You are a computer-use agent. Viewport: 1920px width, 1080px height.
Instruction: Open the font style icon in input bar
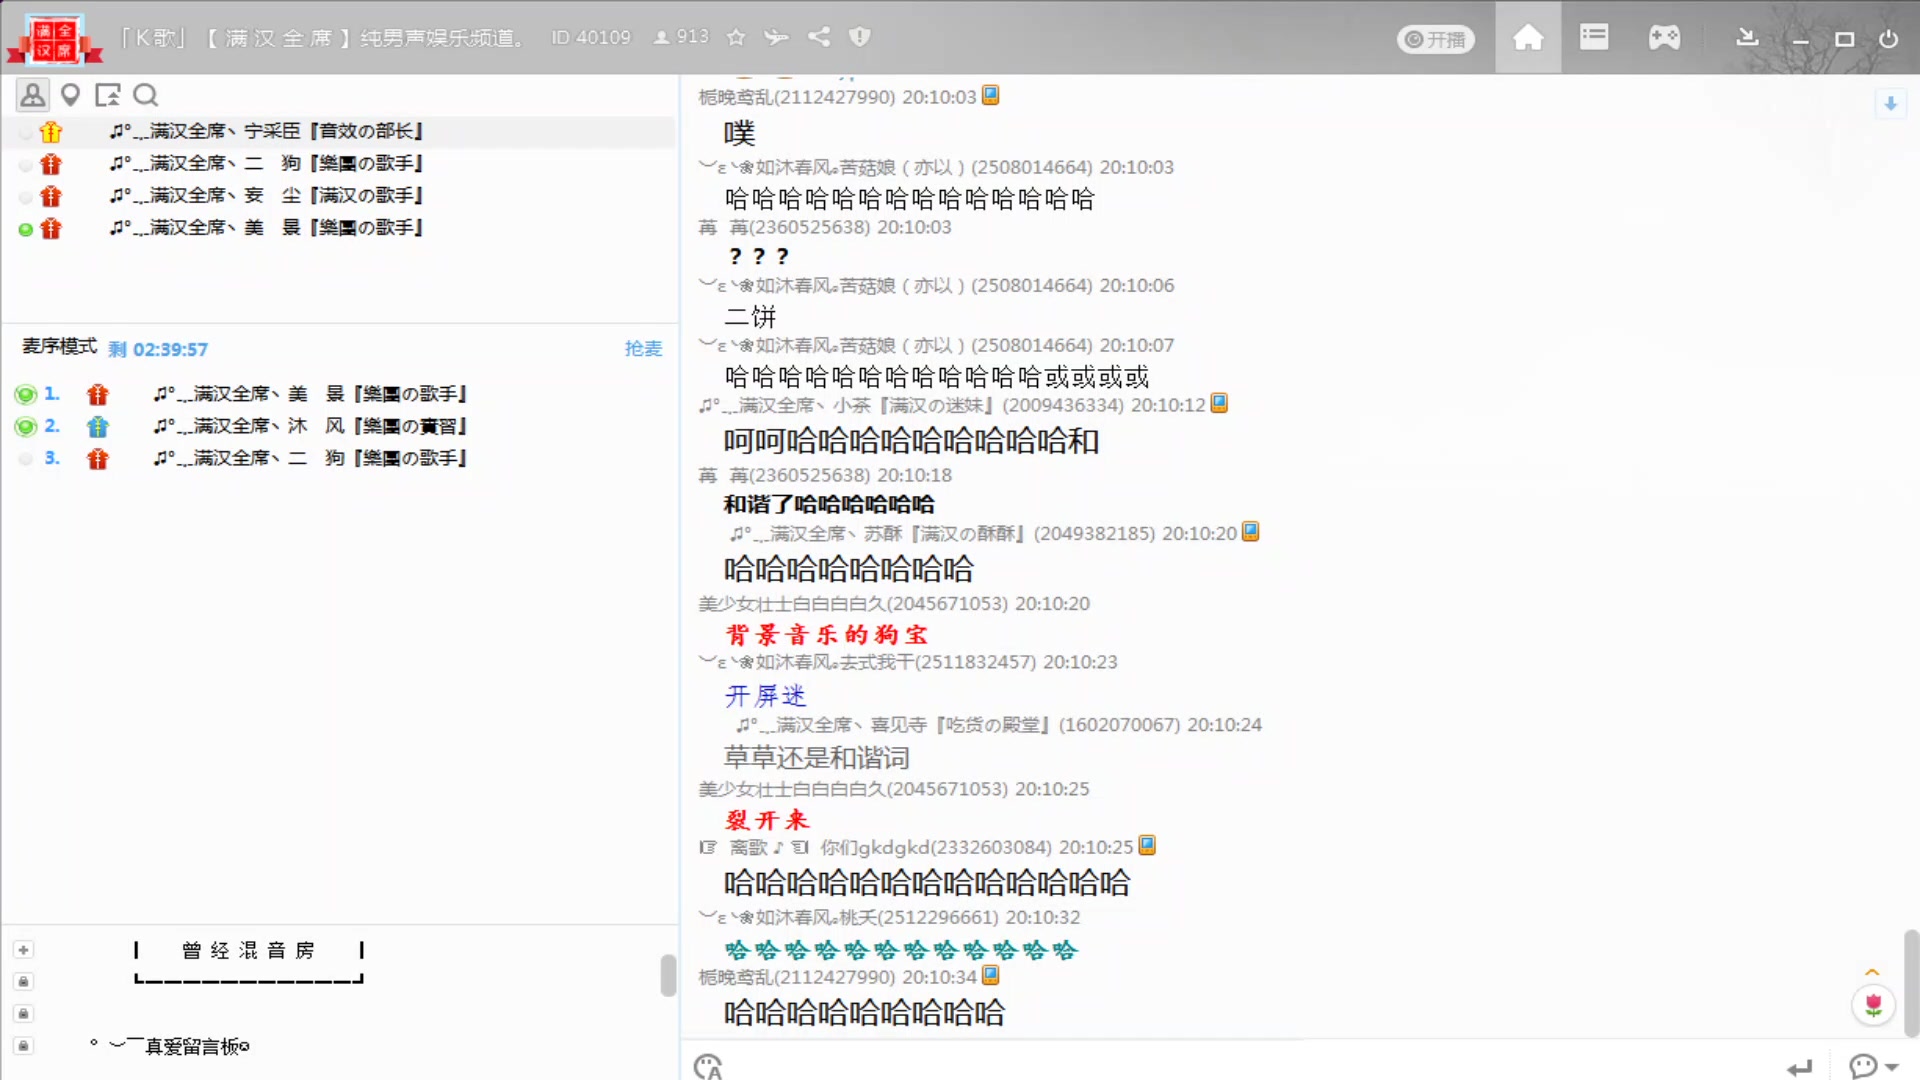tap(708, 1067)
